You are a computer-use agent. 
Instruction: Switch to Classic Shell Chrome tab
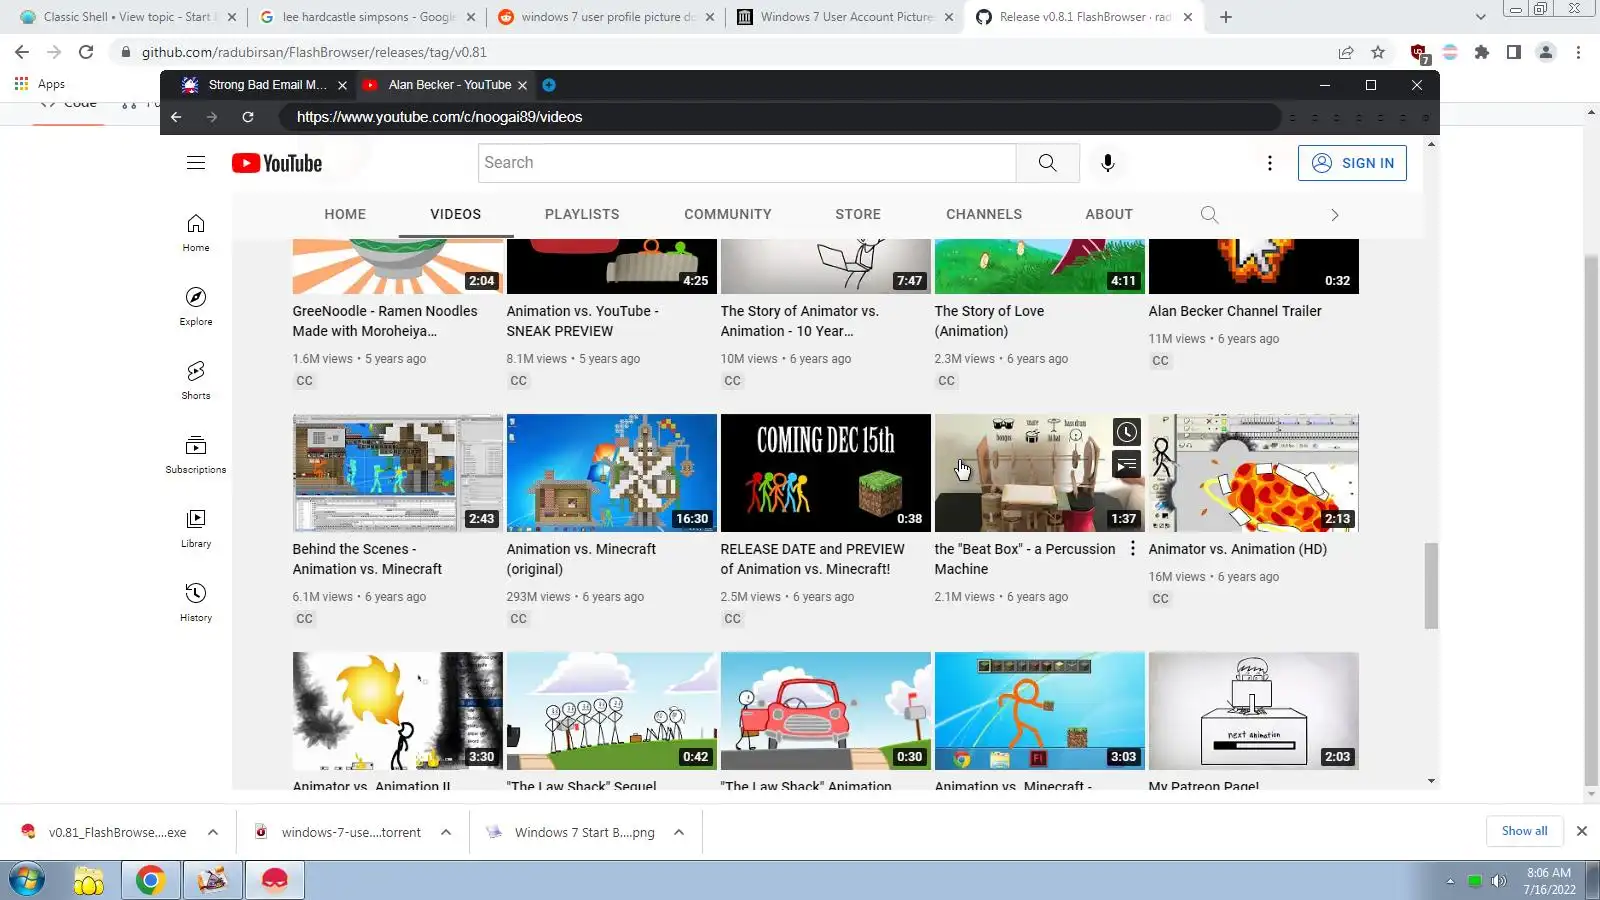(126, 17)
